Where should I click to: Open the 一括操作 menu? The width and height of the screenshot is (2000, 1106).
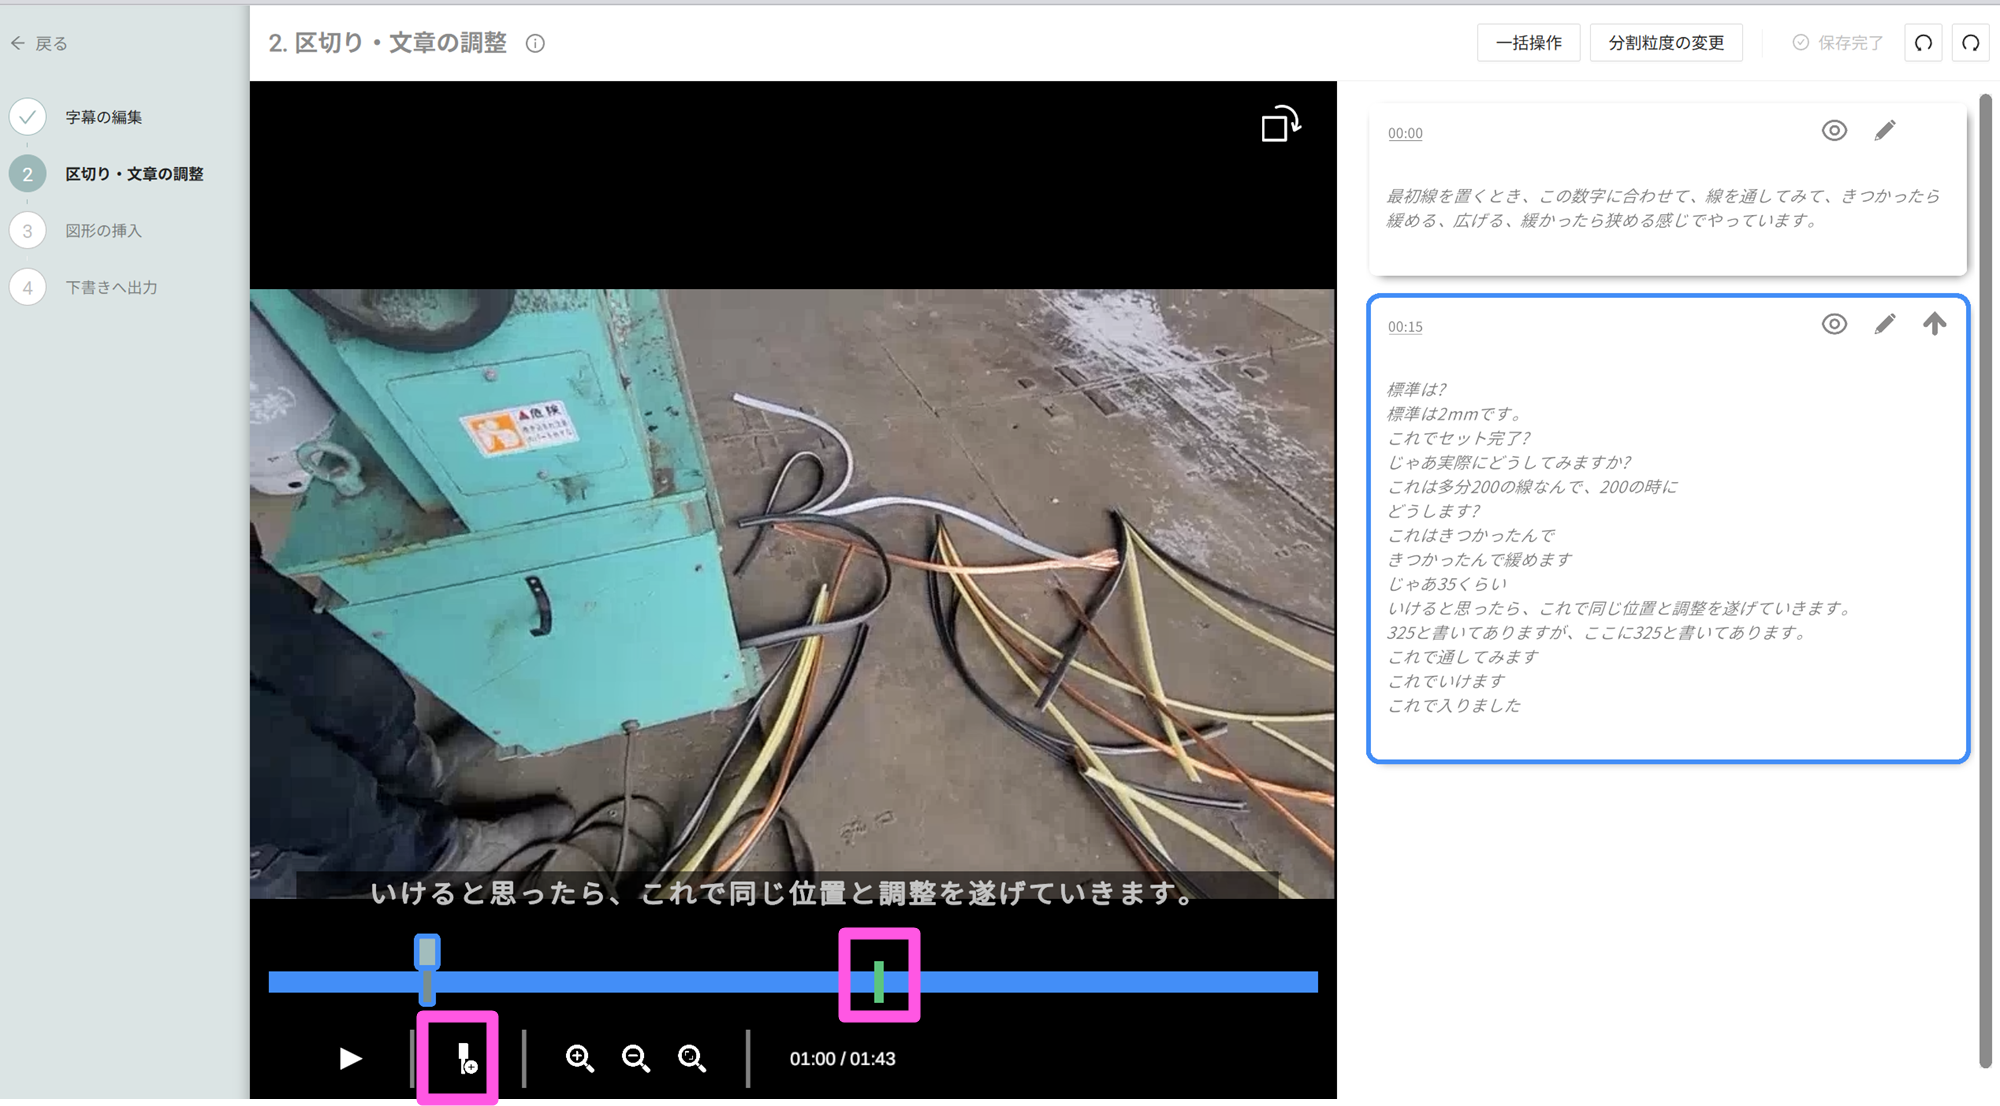(x=1528, y=43)
